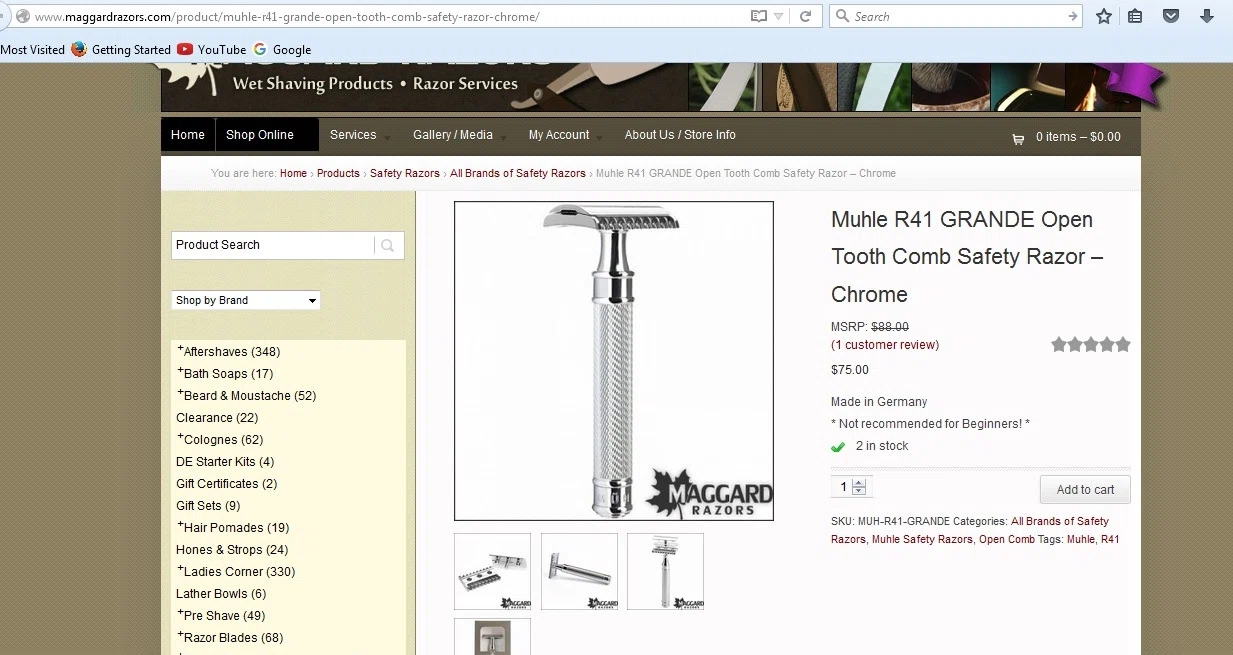Click the Home breadcrumb link
Viewport: 1233px width, 655px height.
293,173
